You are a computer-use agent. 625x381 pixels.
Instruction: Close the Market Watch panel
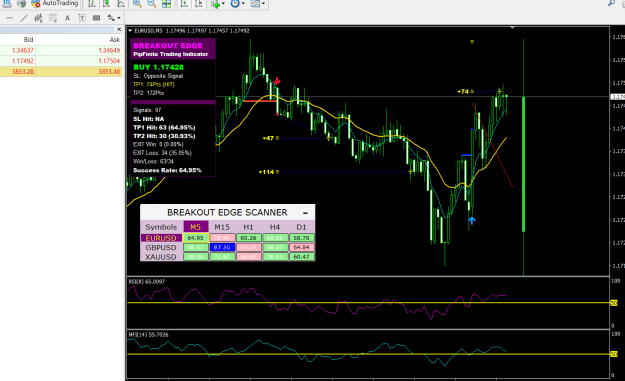click(119, 29)
